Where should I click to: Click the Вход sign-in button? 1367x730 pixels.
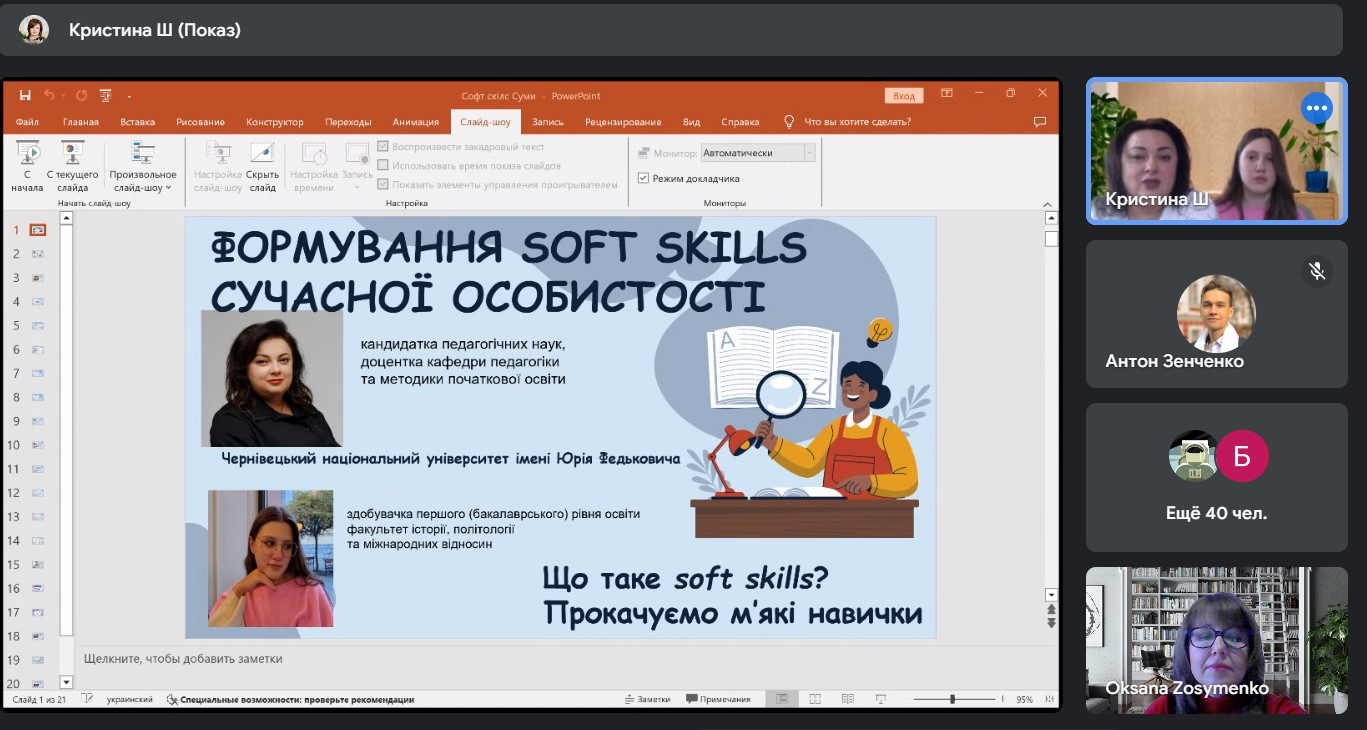tap(904, 96)
